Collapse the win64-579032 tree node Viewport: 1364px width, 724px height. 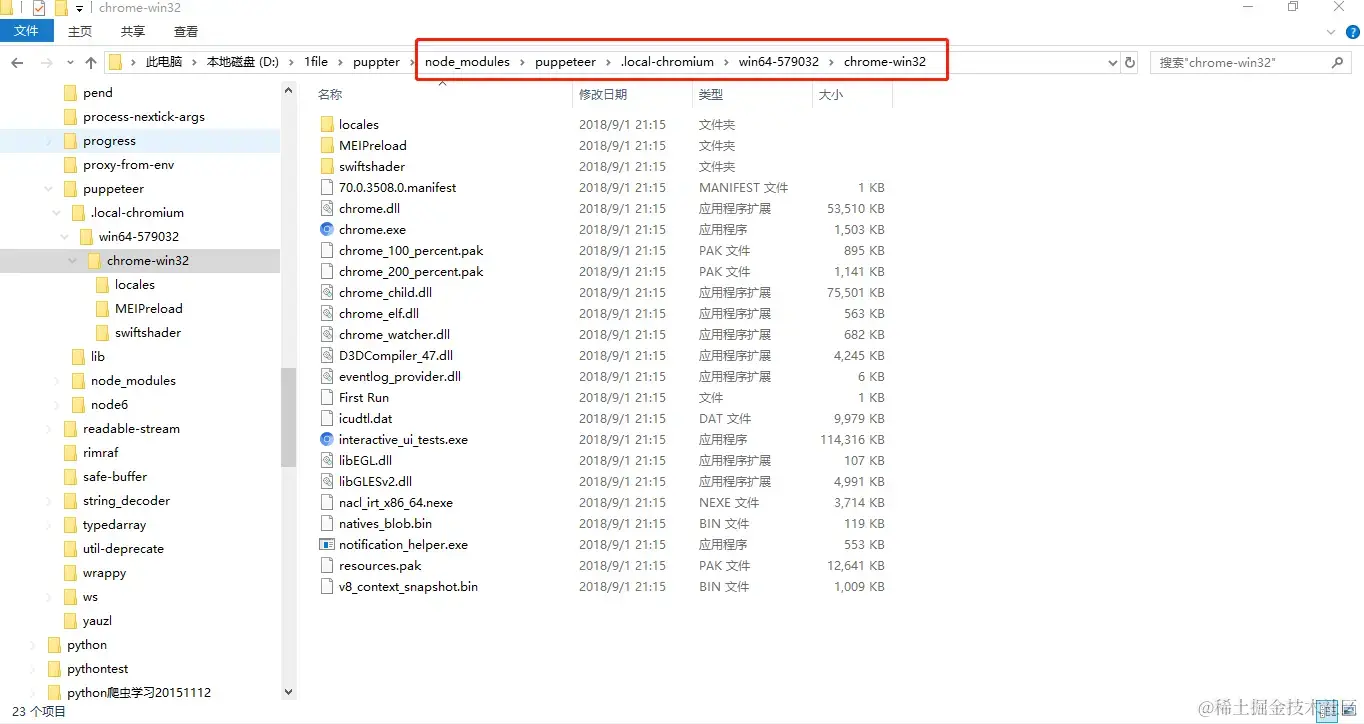click(64, 237)
